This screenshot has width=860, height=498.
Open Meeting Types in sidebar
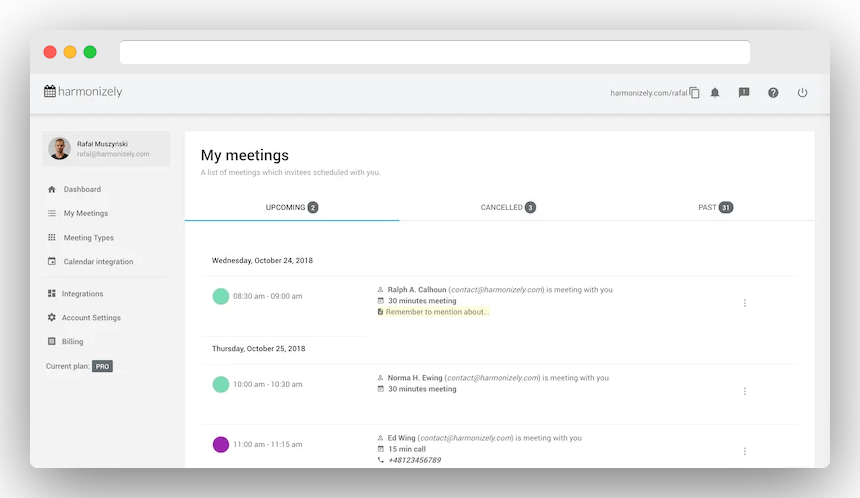[x=88, y=237]
